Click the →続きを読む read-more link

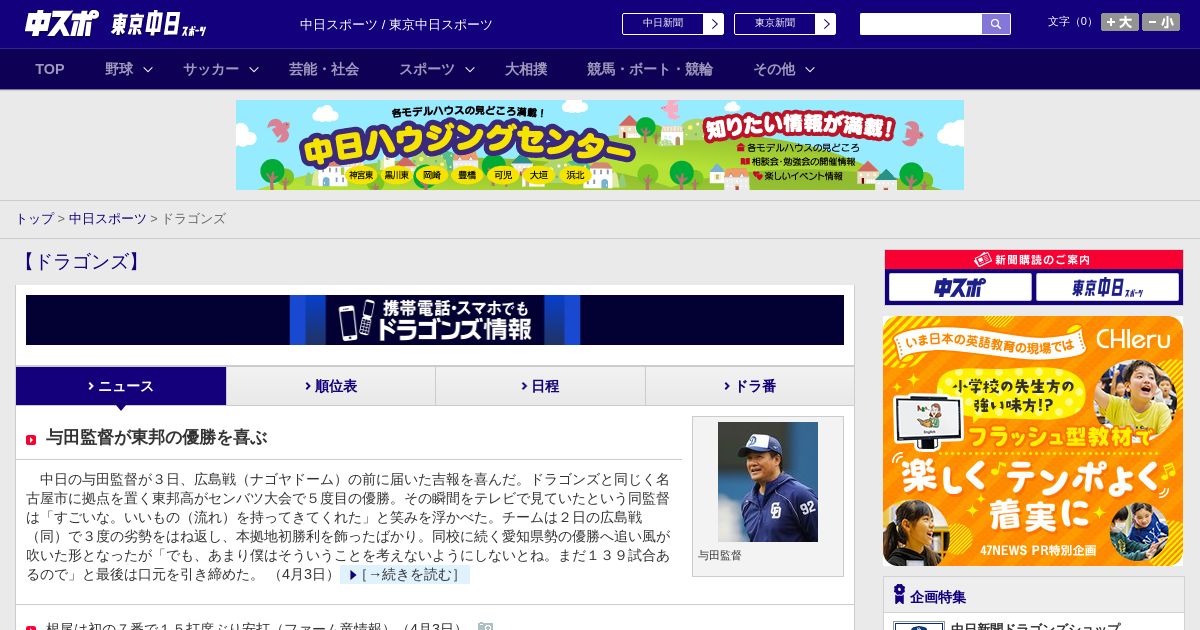pos(405,575)
